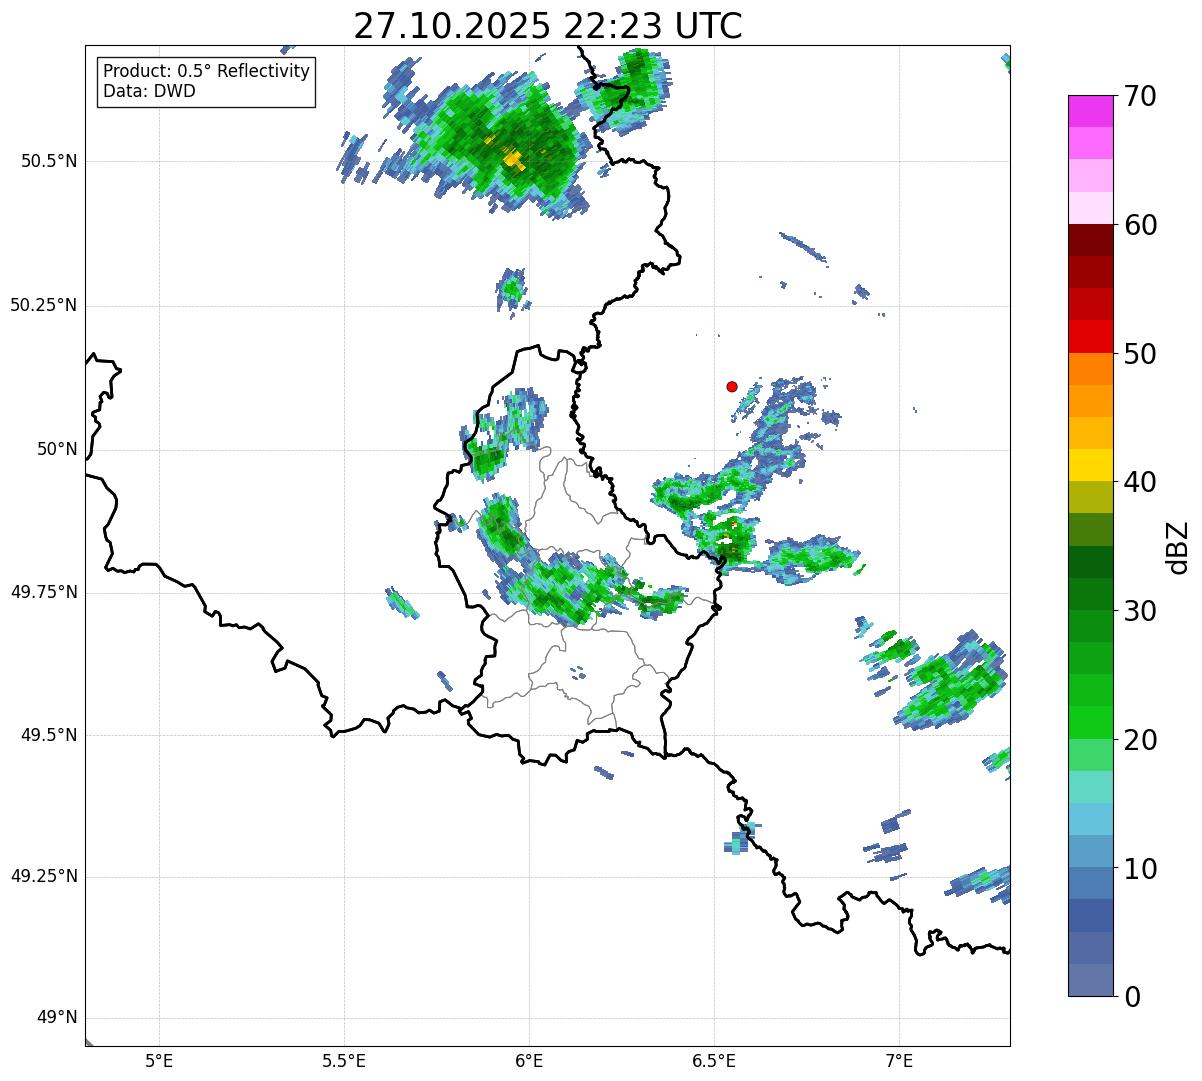Click the colorbar tick label 30

pyautogui.click(x=1140, y=611)
